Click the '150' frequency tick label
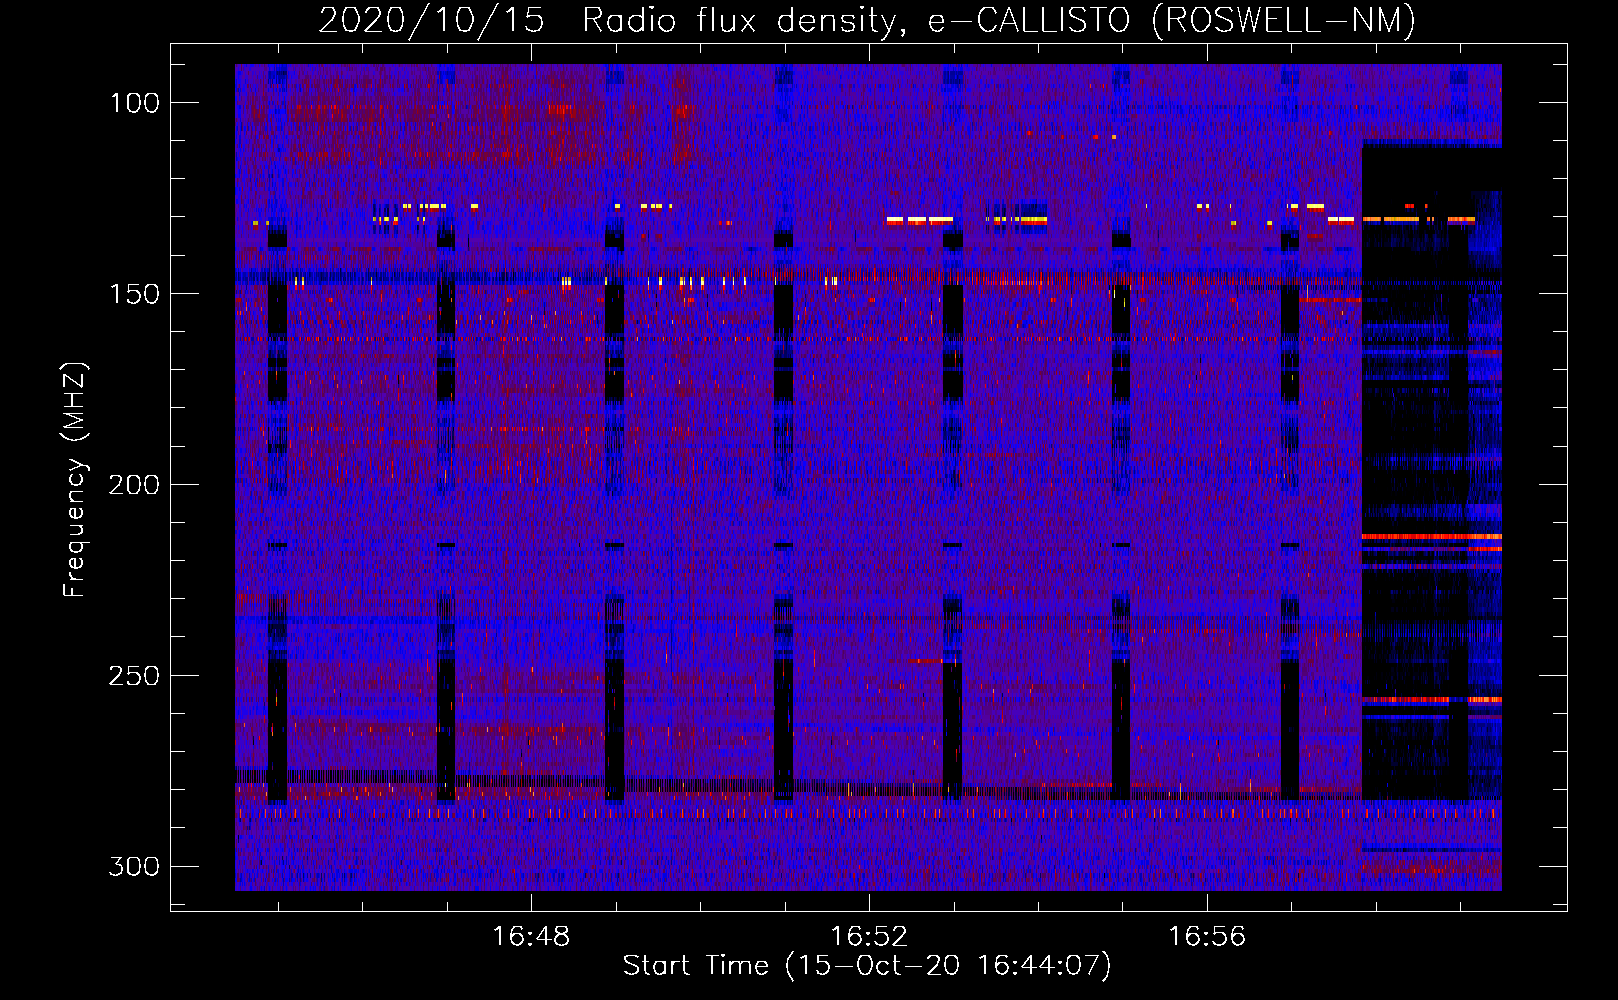The width and height of the screenshot is (1618, 1000). tap(135, 294)
